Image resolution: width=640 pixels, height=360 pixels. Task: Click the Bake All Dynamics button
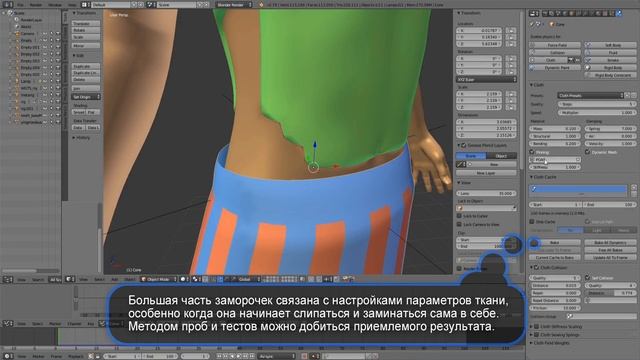coord(610,242)
